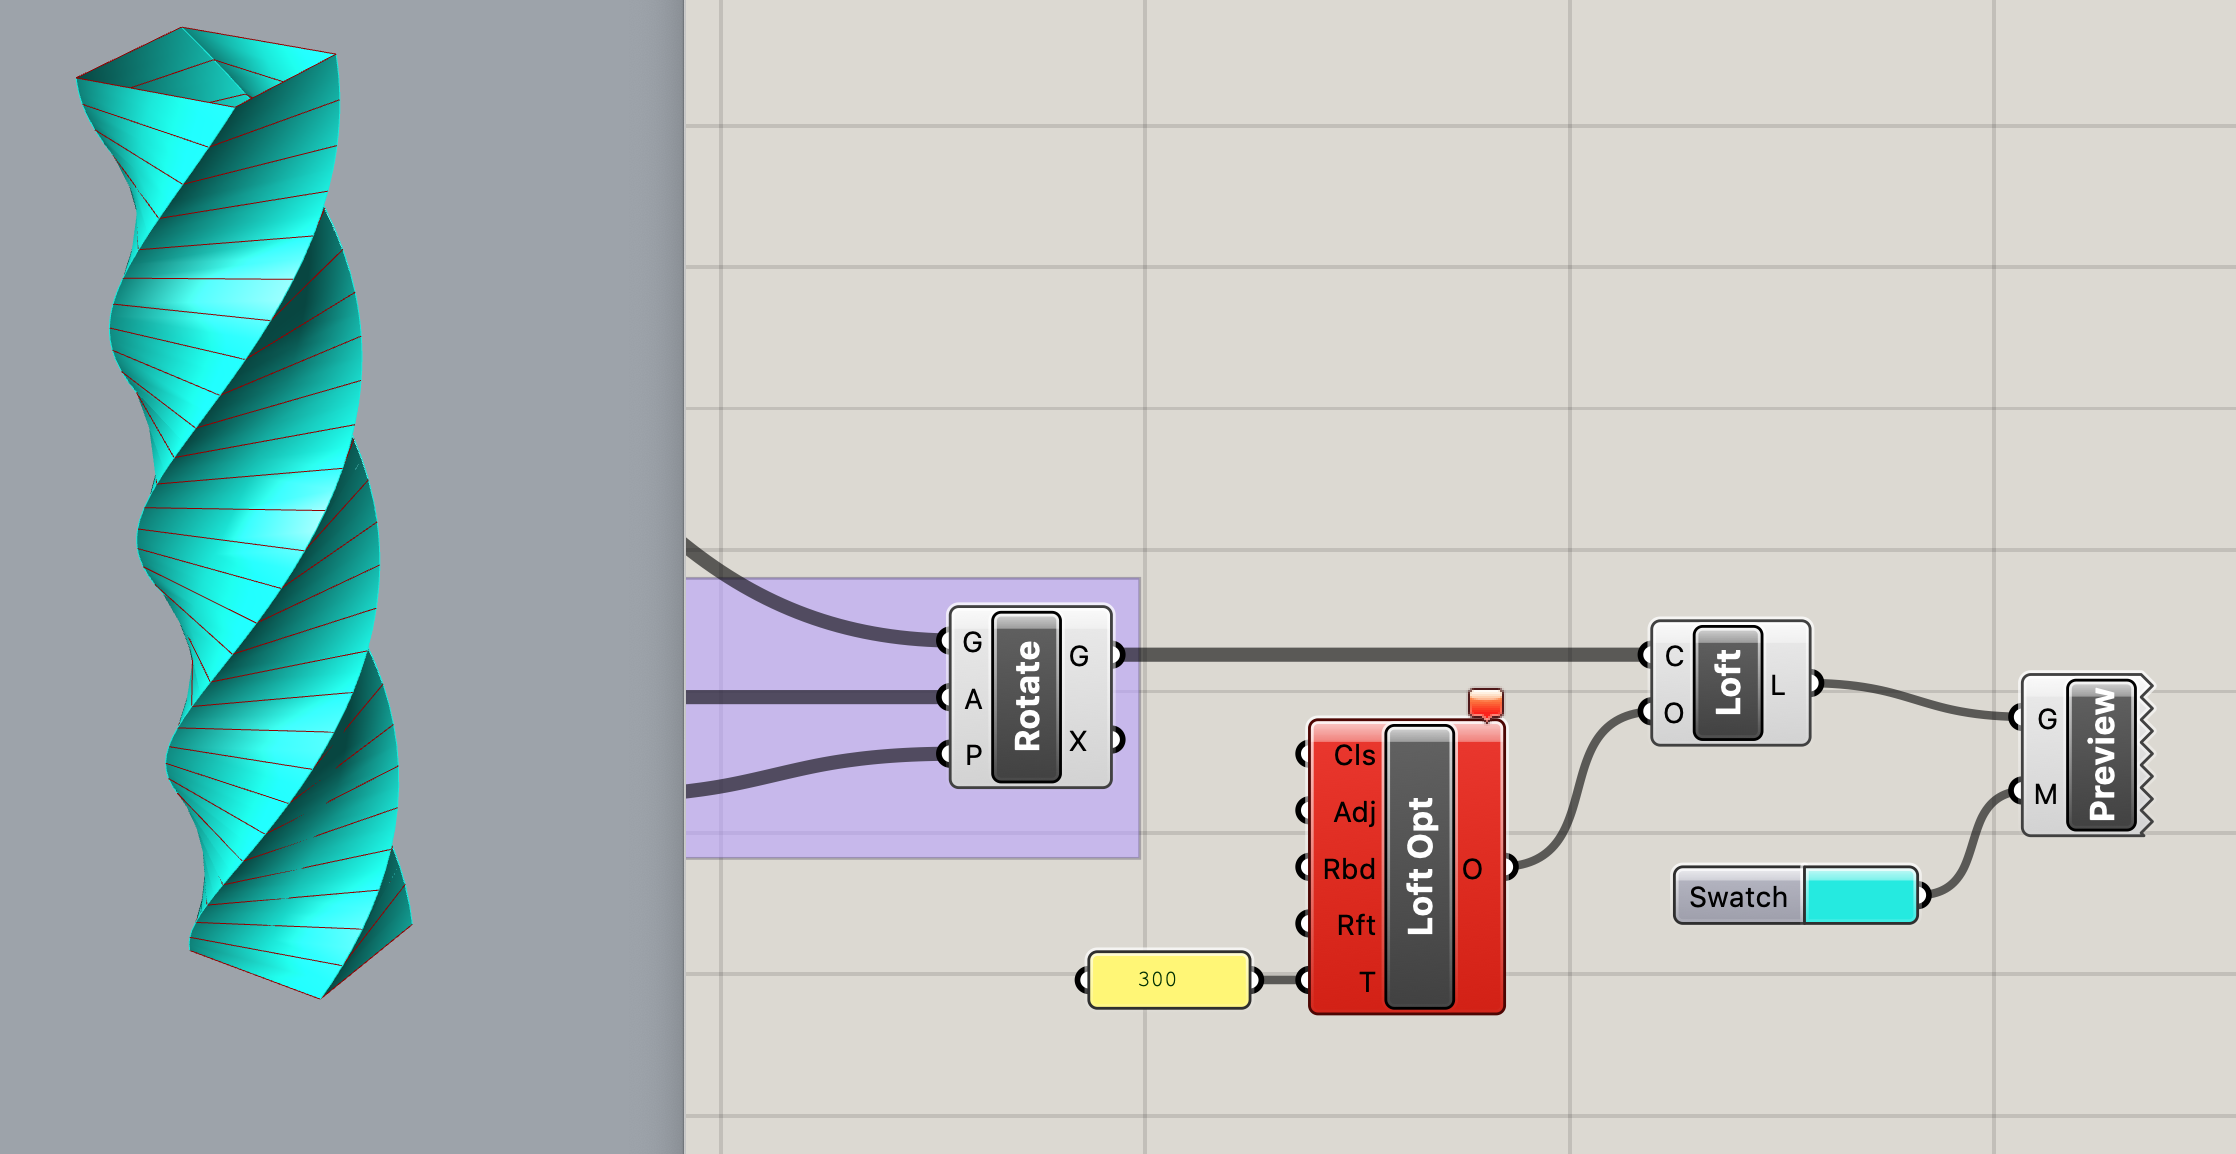Screen dimensions: 2236x1154
Task: Click the T input on Loft Opt
Action: point(1365,981)
